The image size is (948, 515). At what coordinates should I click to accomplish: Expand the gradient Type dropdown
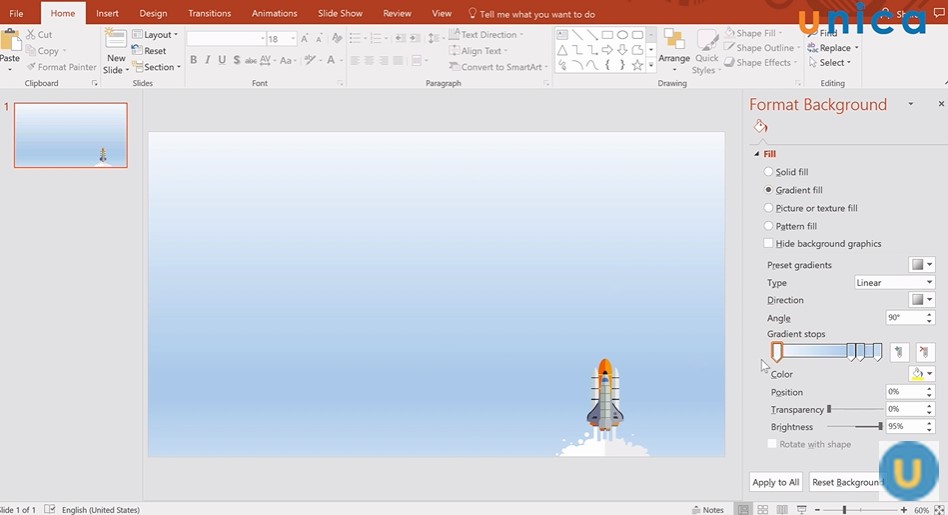pyautogui.click(x=893, y=283)
